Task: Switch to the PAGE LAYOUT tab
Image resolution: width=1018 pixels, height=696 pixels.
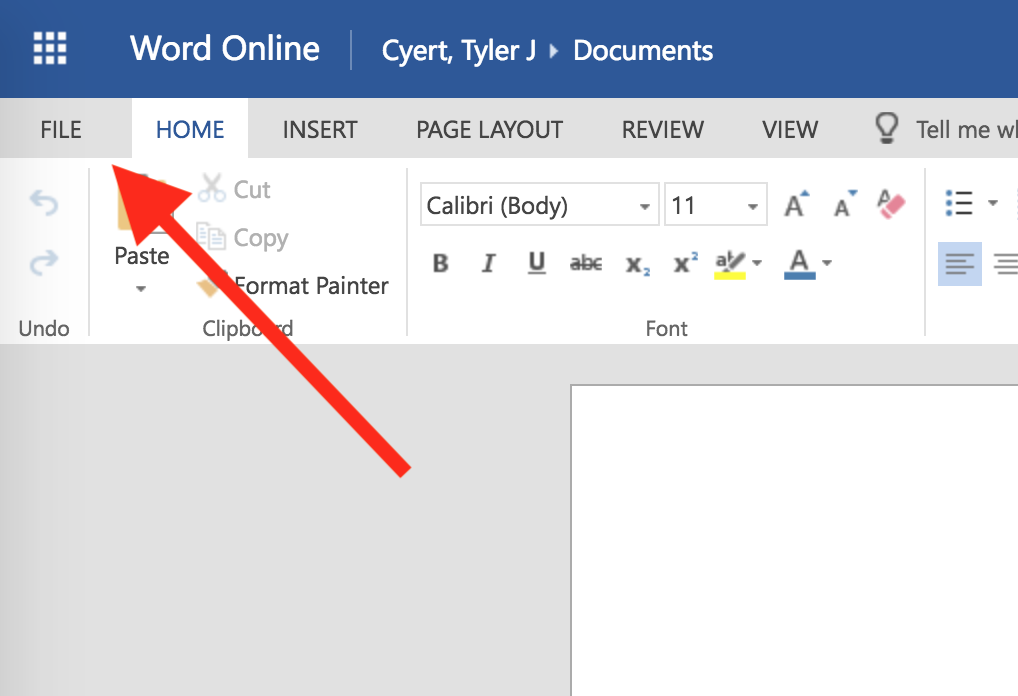Action: pyautogui.click(x=489, y=129)
